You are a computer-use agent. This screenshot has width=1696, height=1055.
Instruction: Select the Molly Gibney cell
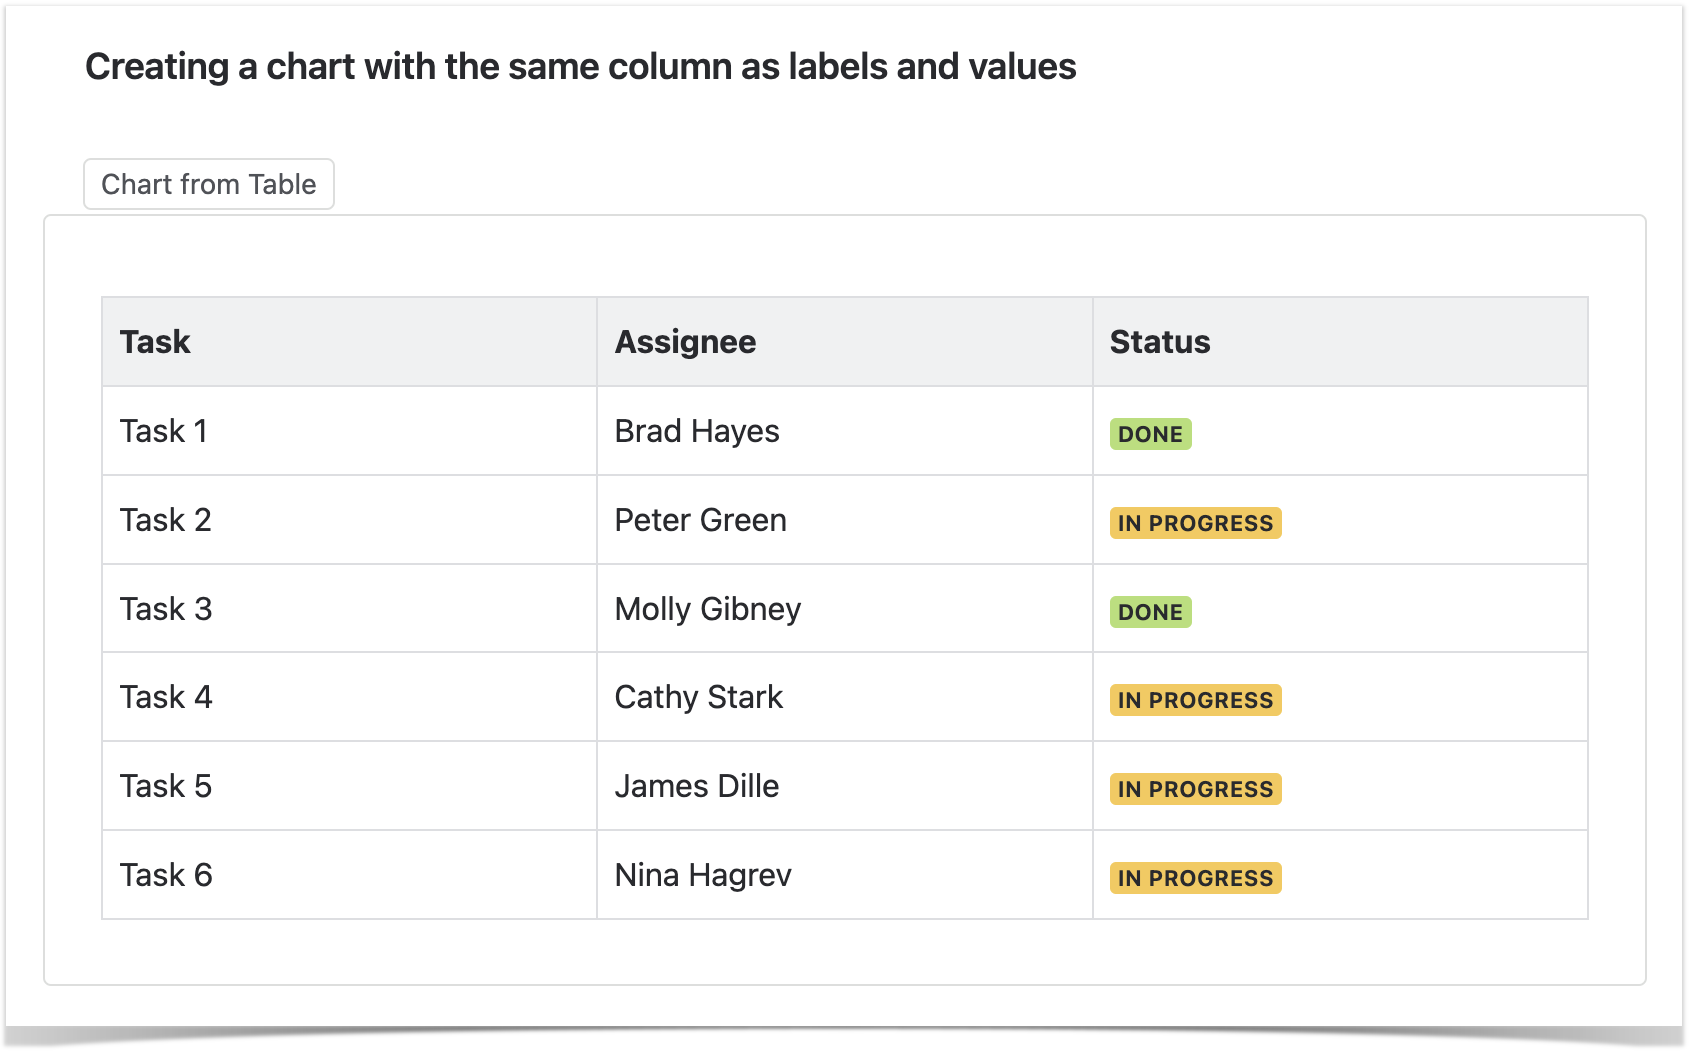pyautogui.click(x=707, y=609)
